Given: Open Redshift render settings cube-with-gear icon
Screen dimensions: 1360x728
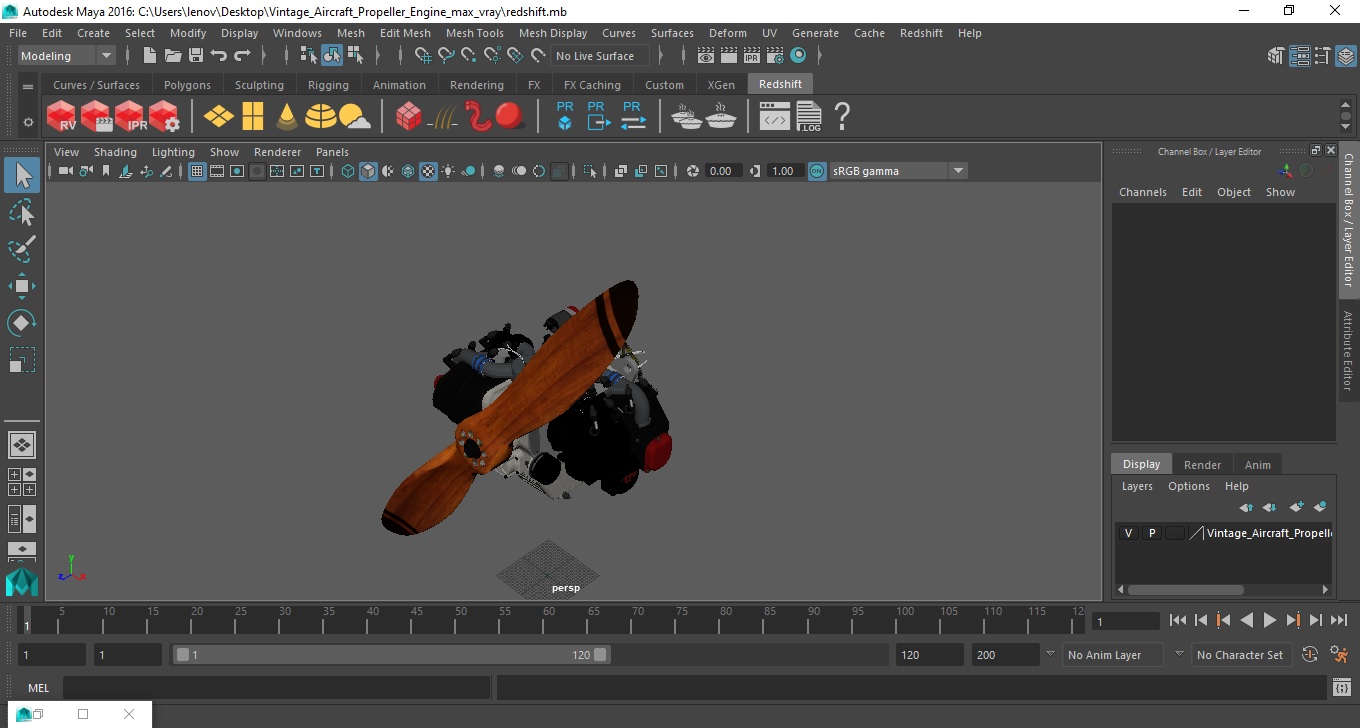Looking at the screenshot, I should pyautogui.click(x=164, y=117).
